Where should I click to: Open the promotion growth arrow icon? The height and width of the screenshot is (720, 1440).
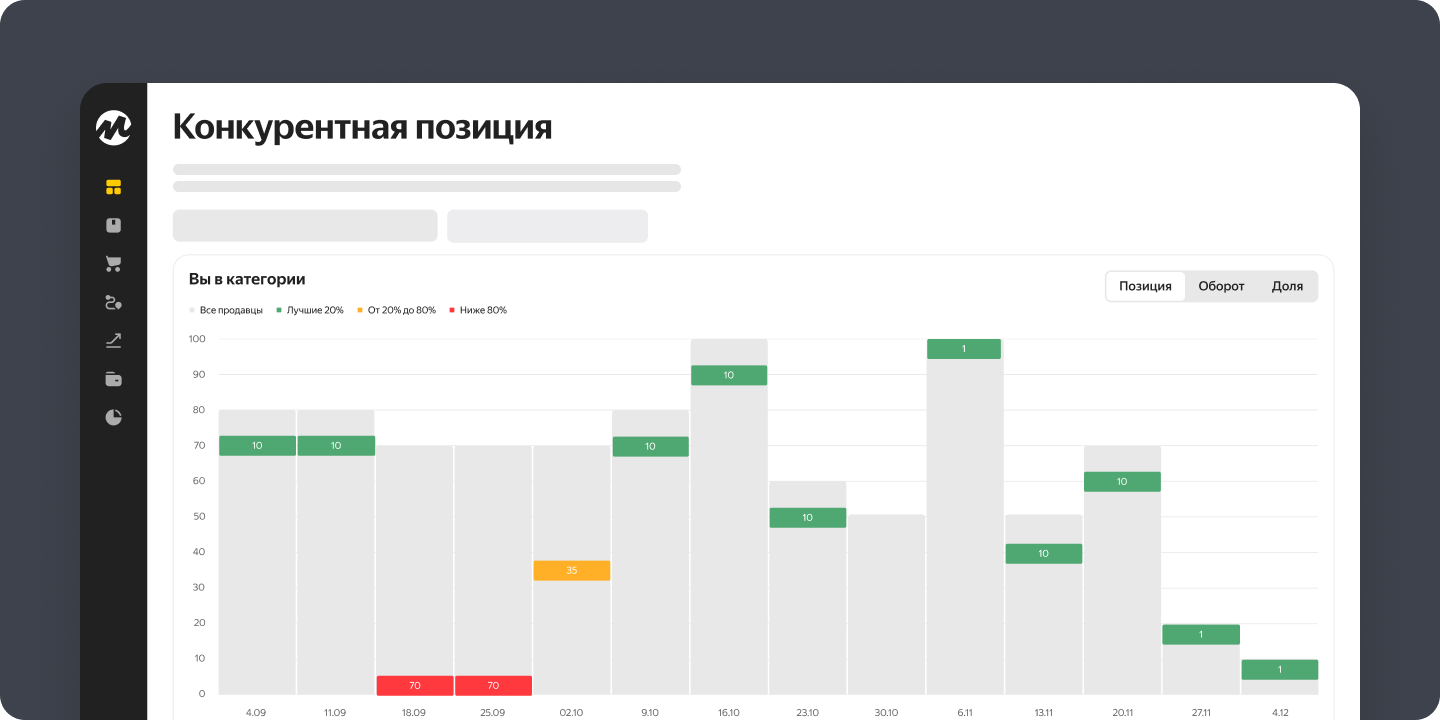(113, 341)
